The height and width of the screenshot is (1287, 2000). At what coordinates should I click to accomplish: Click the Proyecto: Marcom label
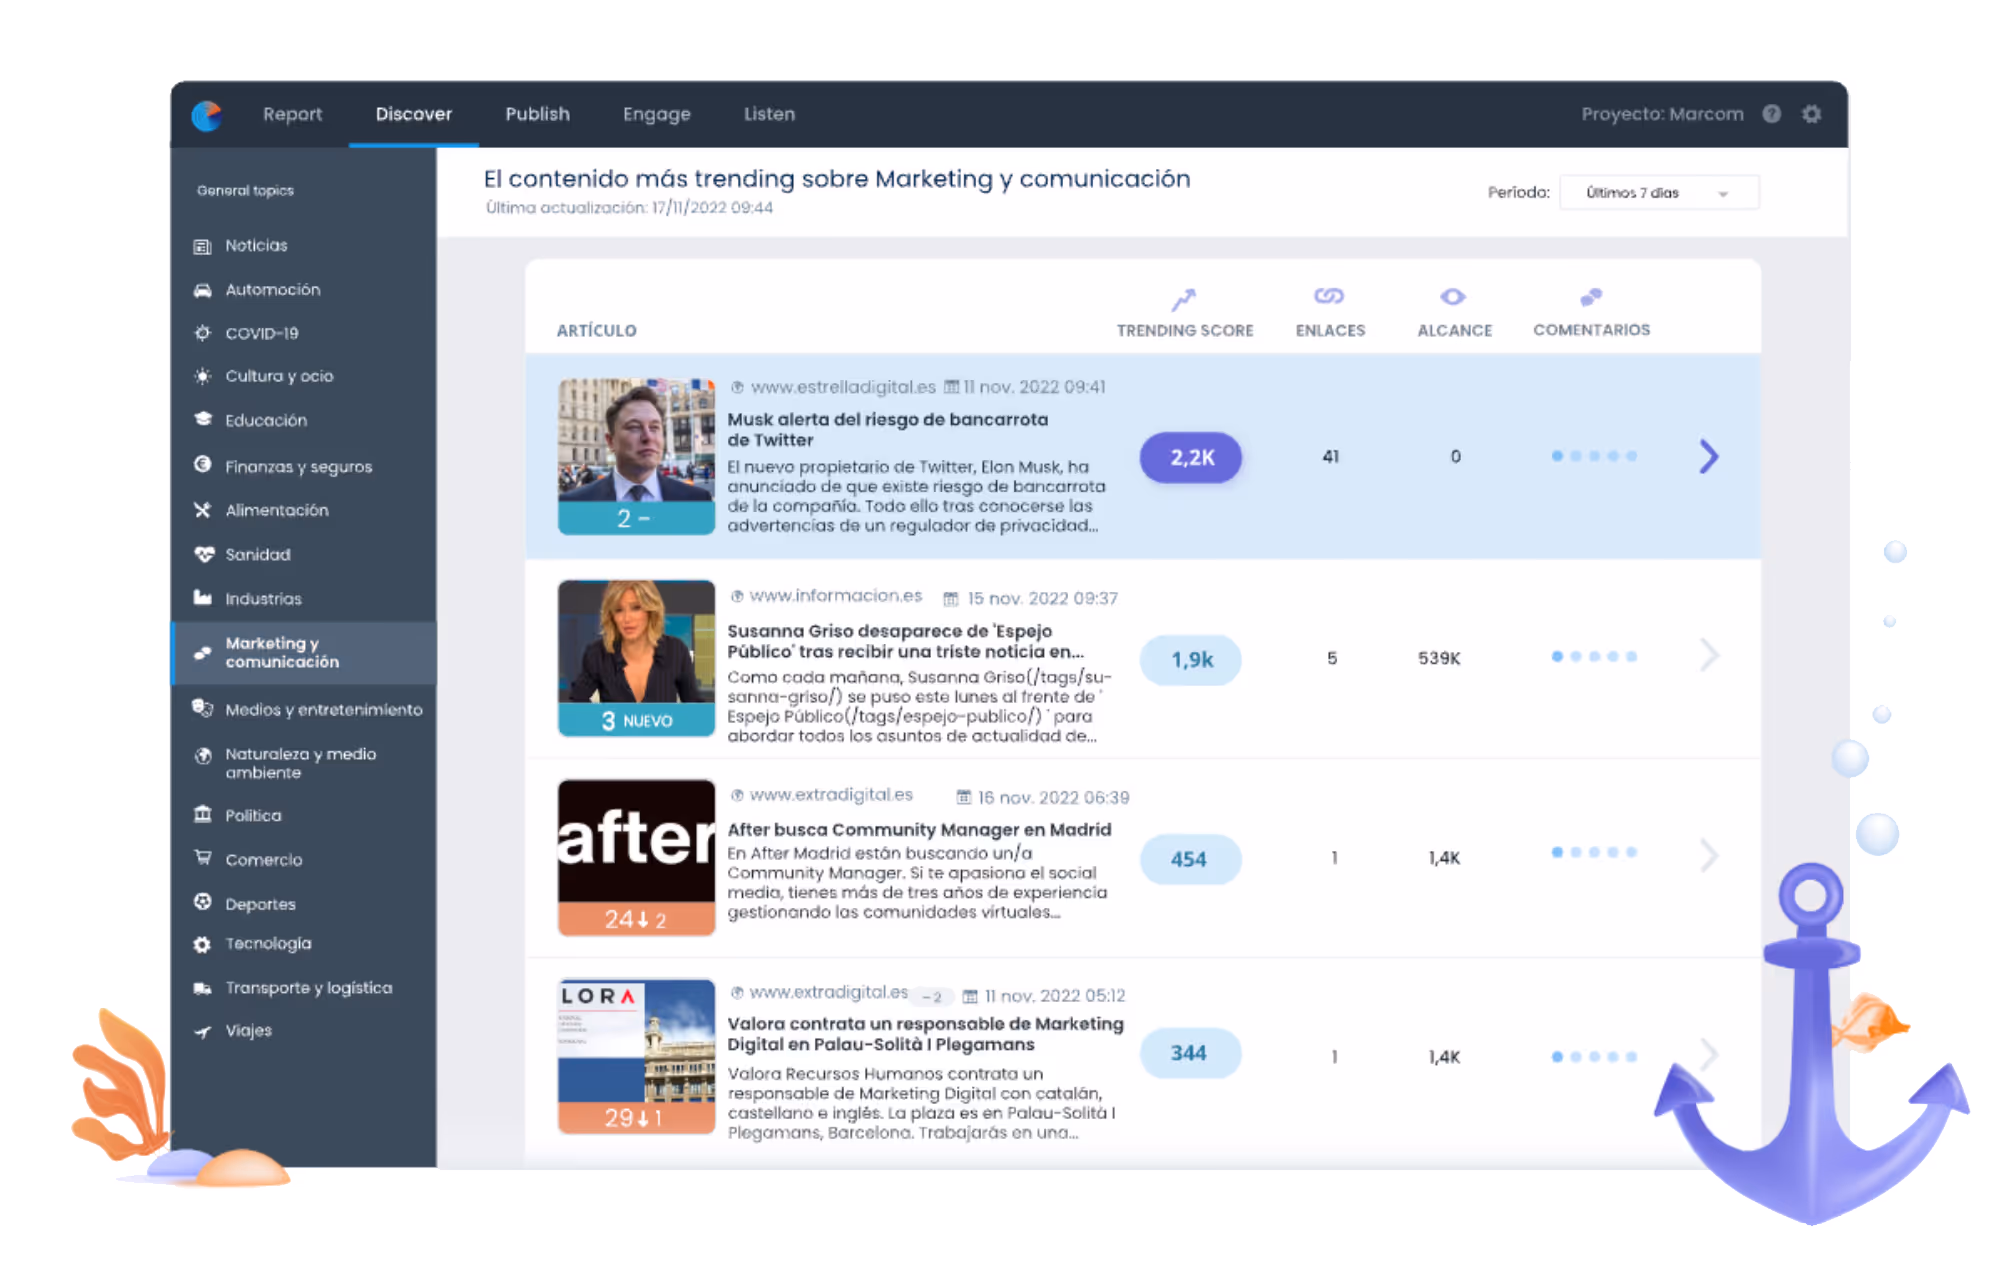point(1662,114)
